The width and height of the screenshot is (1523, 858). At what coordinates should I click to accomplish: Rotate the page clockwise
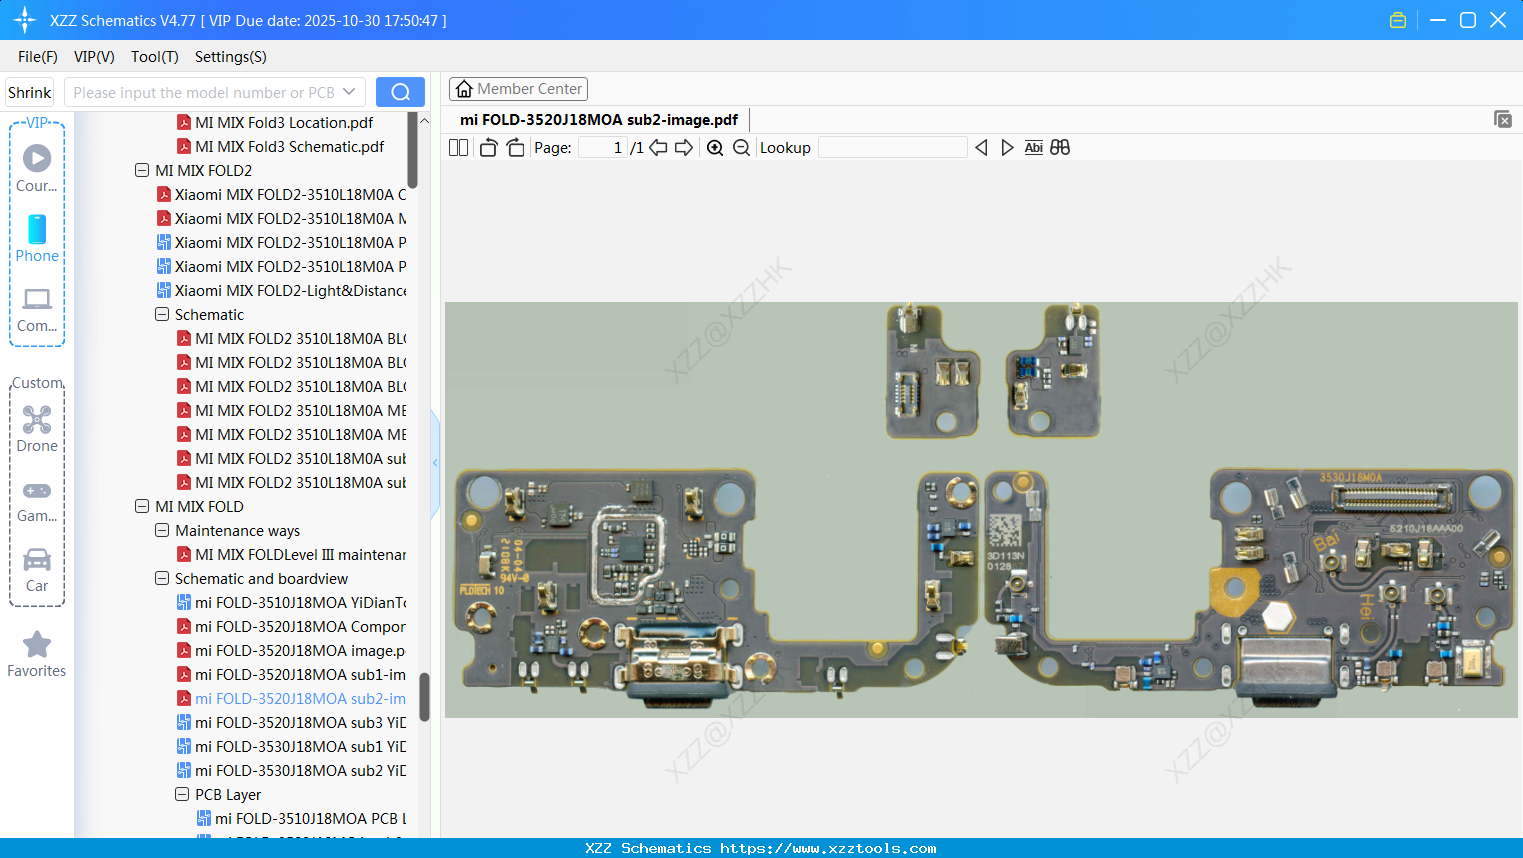pos(515,148)
